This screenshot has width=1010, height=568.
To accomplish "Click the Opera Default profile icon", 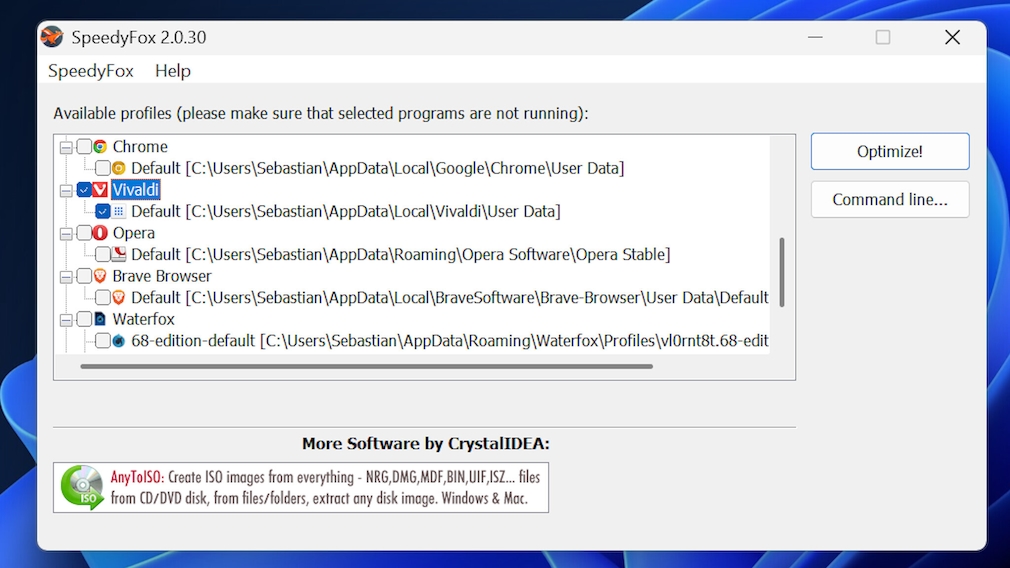I will (x=119, y=254).
